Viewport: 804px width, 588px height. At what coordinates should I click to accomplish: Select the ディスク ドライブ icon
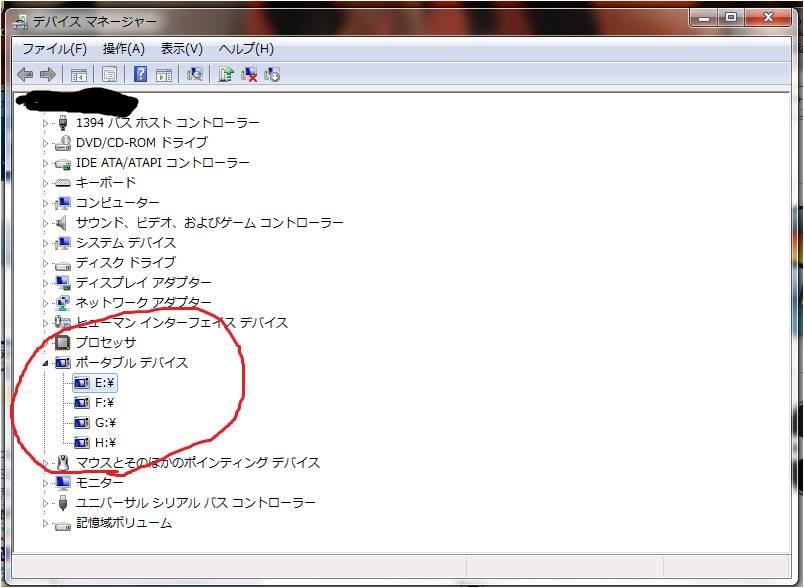63,265
